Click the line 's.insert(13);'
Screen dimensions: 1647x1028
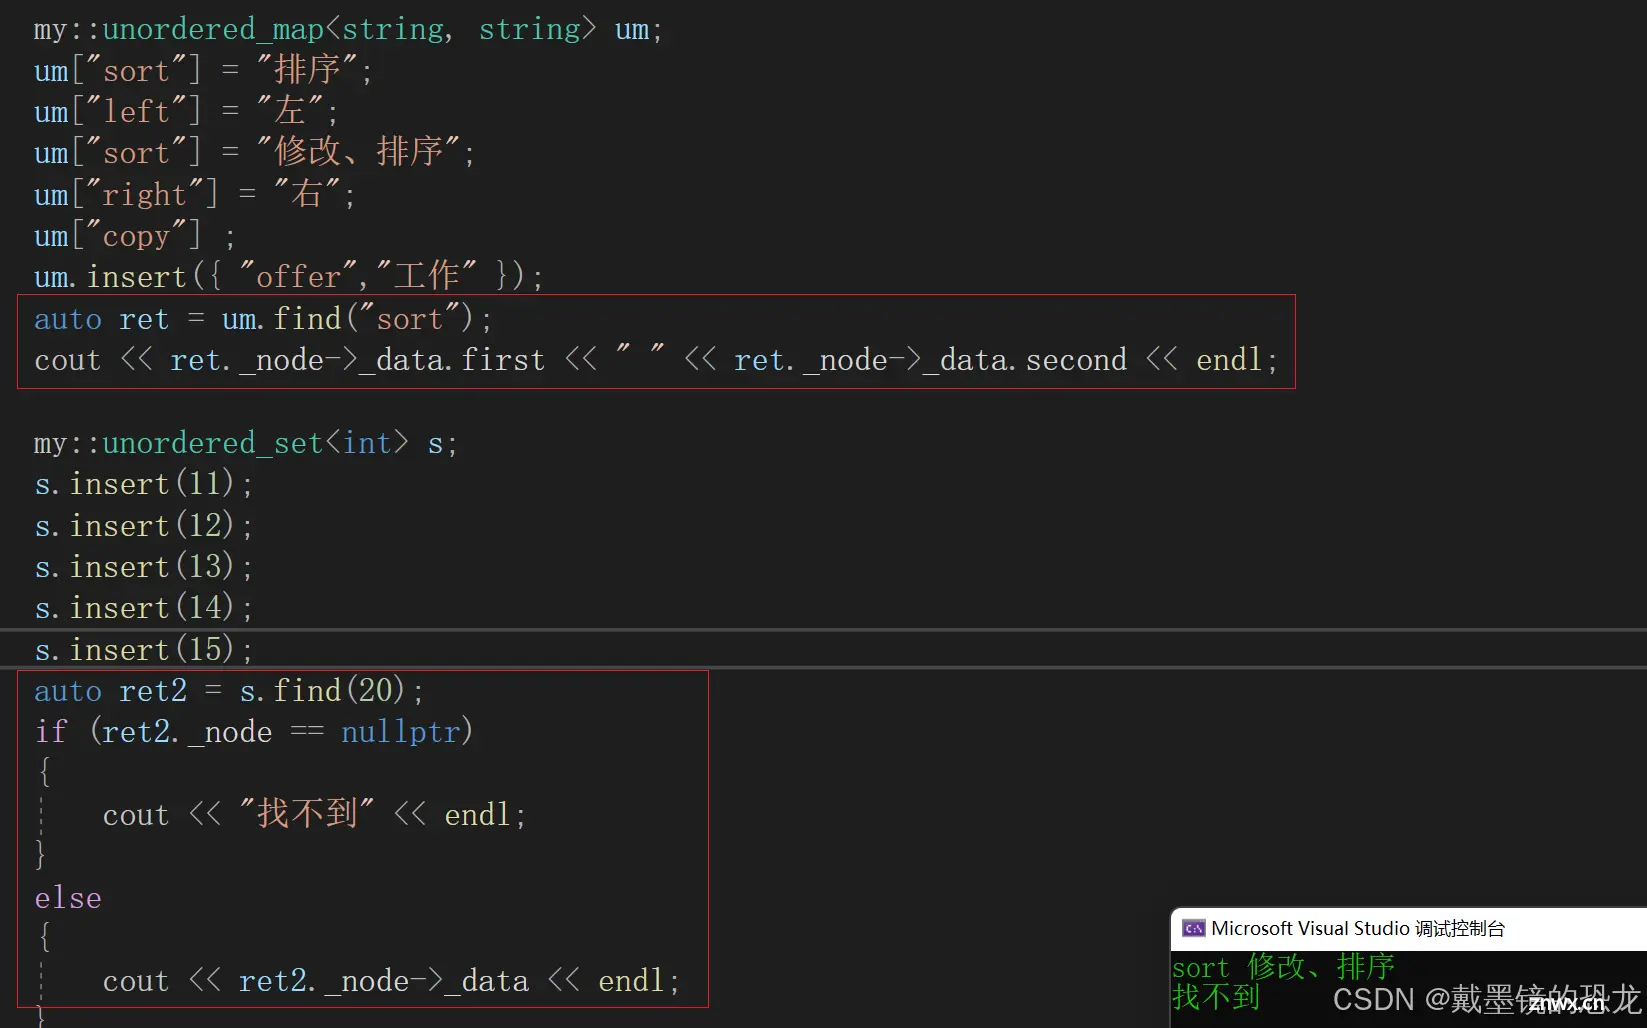click(x=143, y=567)
